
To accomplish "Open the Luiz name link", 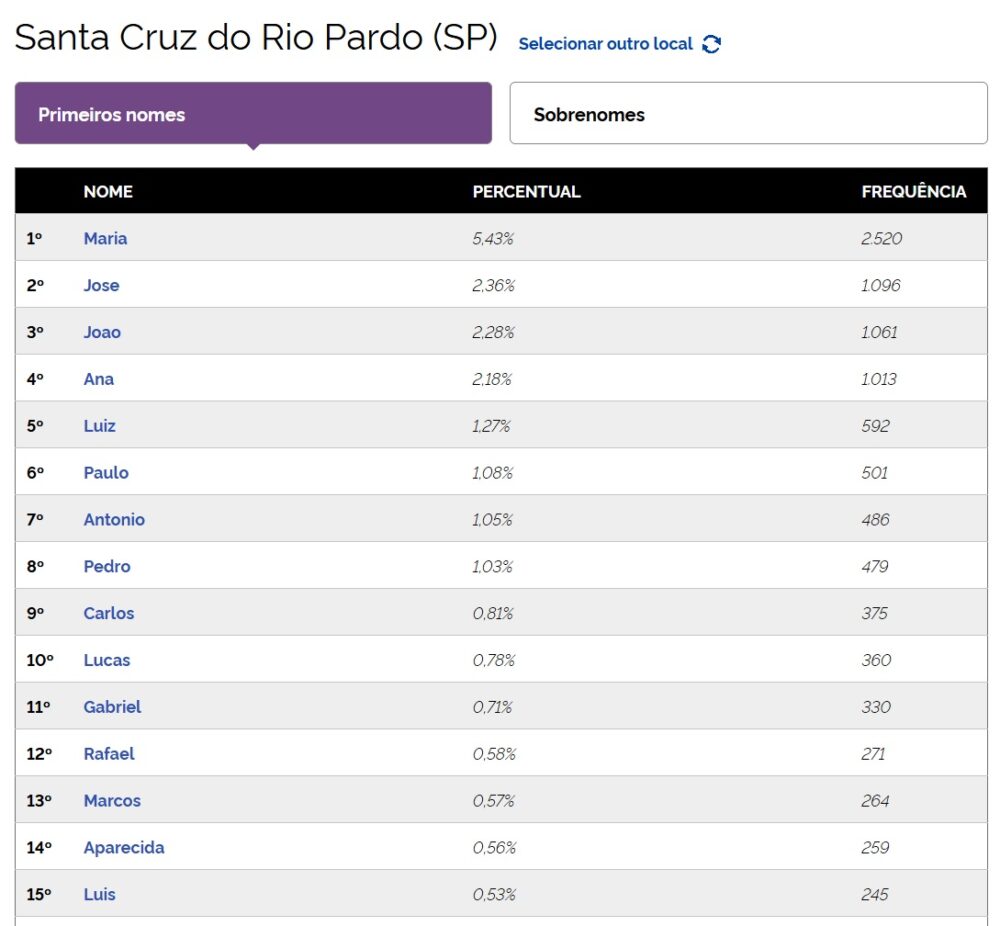I will (99, 426).
